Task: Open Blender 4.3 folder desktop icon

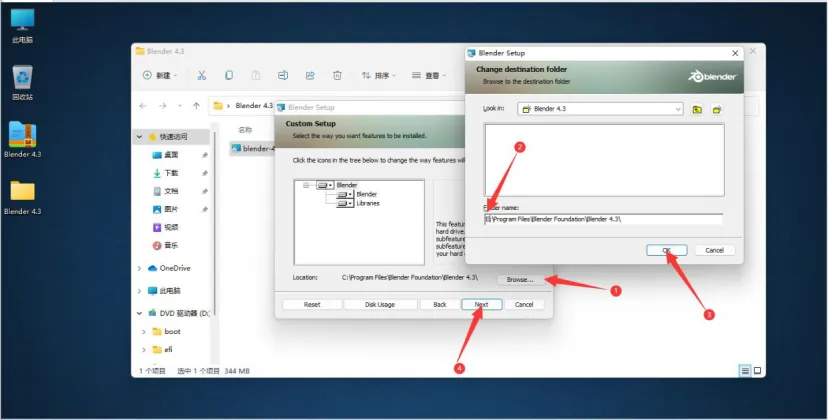Action: point(23,197)
